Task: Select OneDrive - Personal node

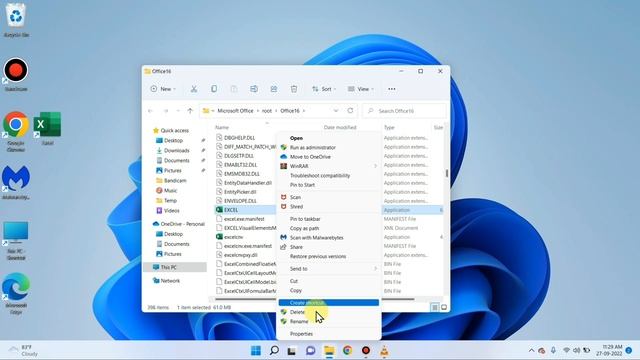Action: coord(182,224)
